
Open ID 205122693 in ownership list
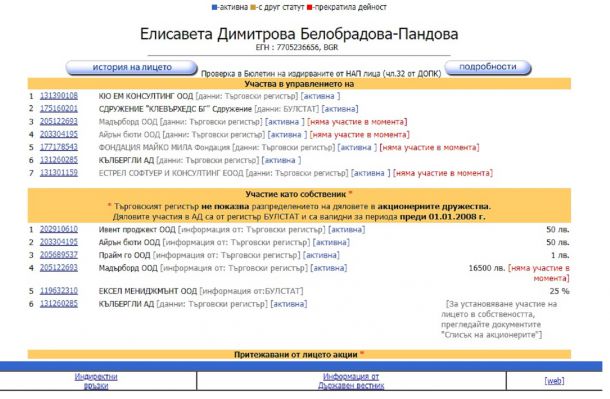[59, 268]
